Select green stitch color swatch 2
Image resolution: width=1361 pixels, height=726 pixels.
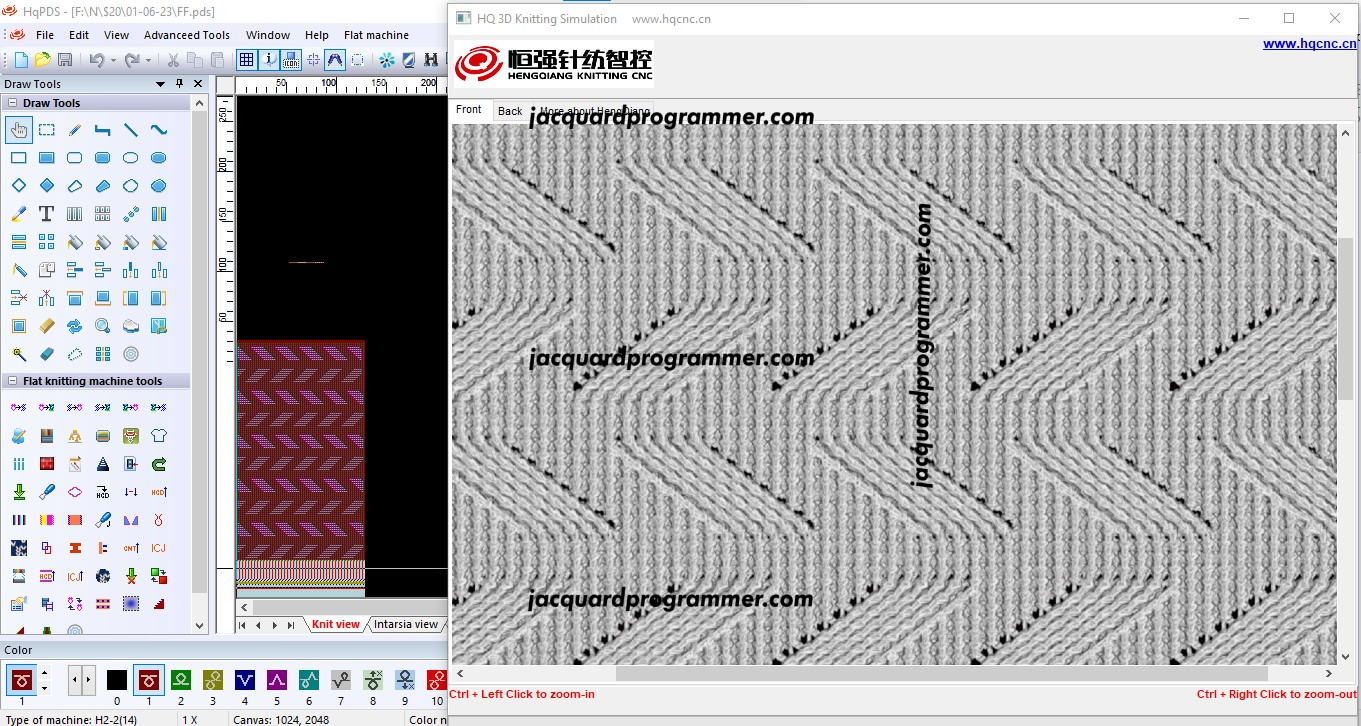tap(181, 681)
